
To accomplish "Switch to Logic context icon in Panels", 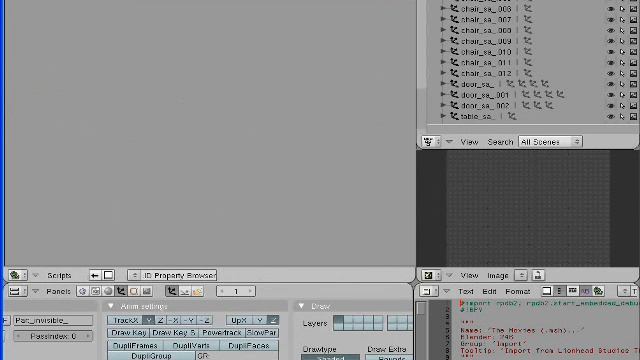I will coord(82,291).
